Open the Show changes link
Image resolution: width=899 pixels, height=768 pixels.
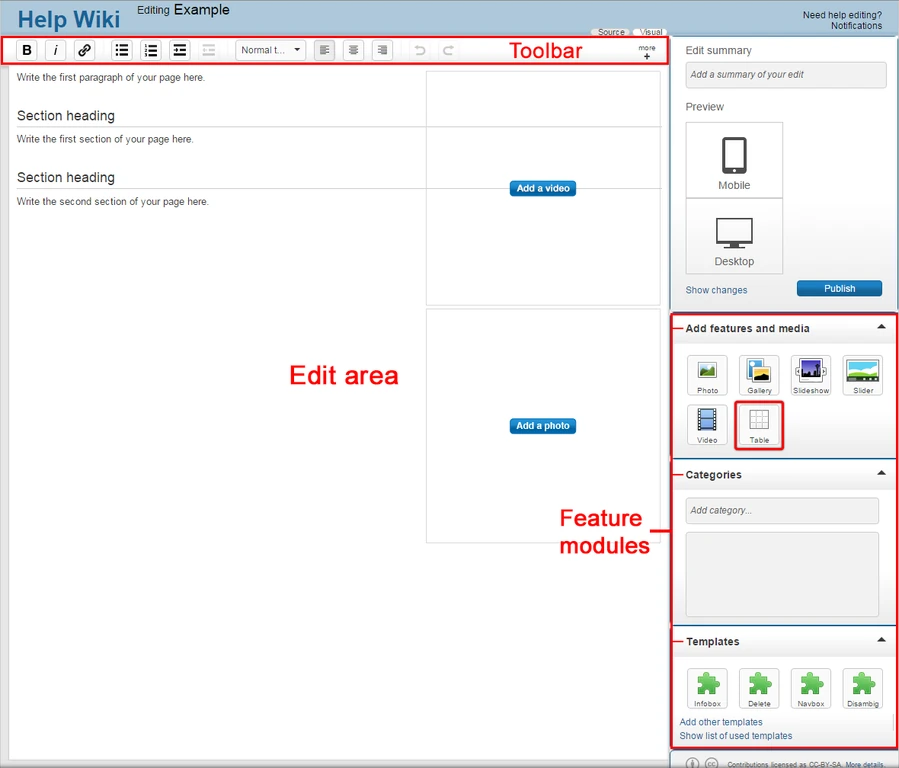pos(716,290)
